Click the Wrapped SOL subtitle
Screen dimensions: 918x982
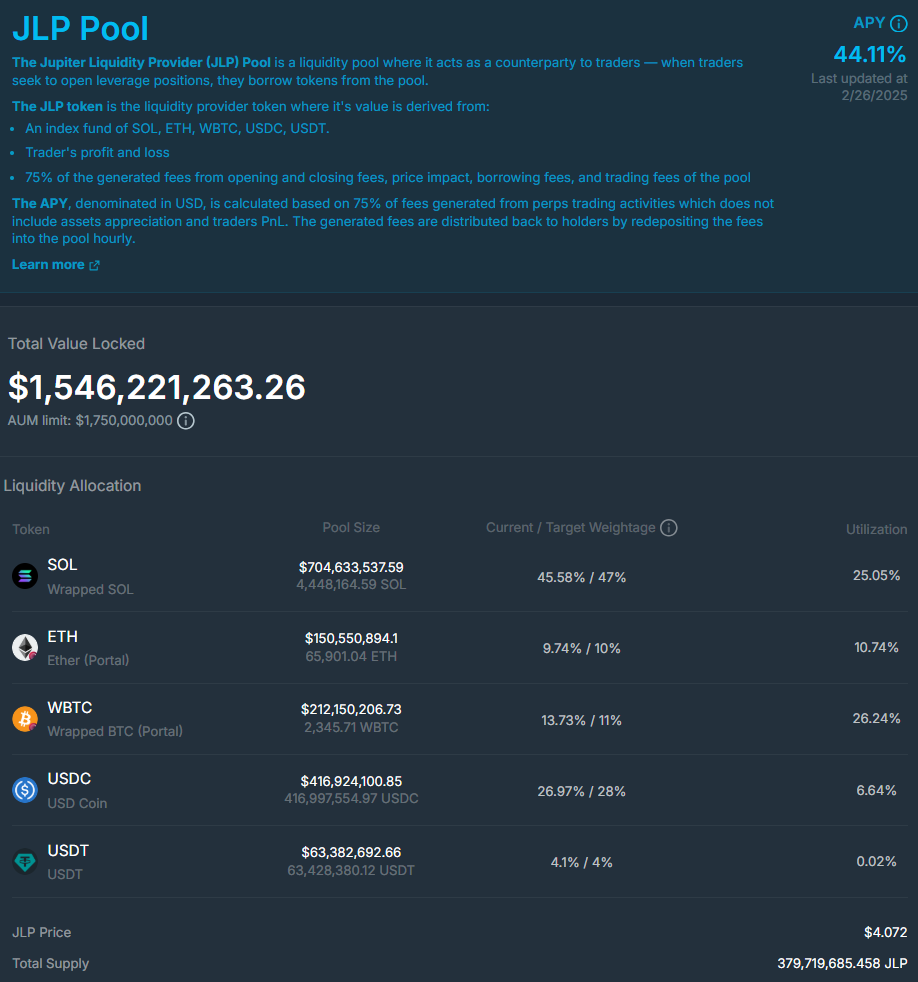tap(90, 590)
